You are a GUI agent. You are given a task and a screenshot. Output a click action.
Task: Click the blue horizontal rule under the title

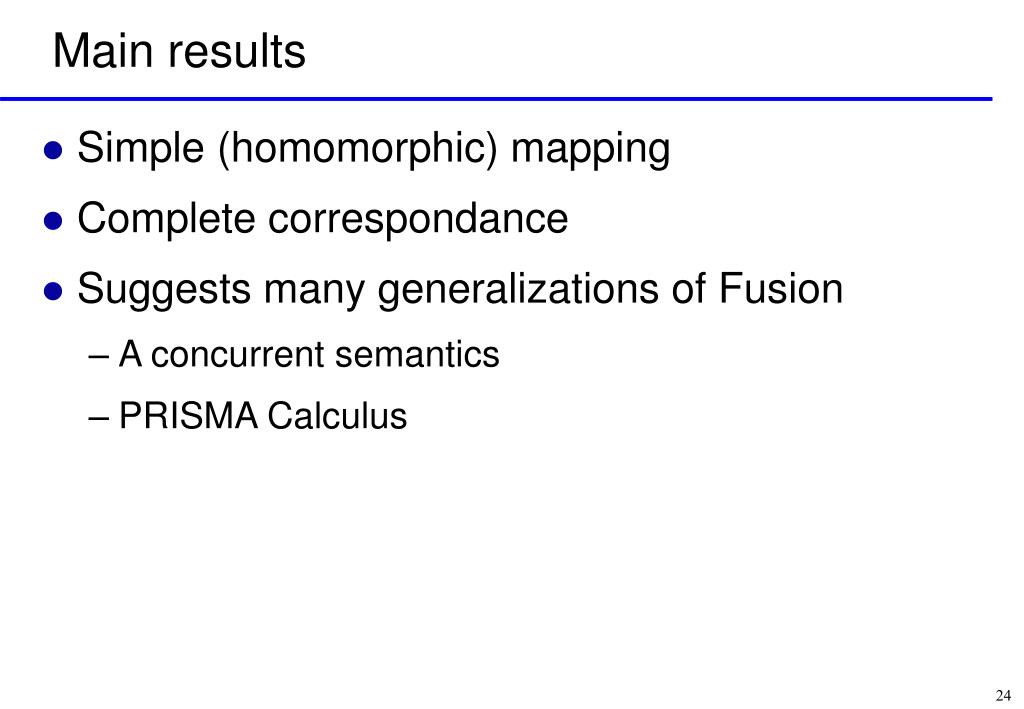tap(496, 99)
